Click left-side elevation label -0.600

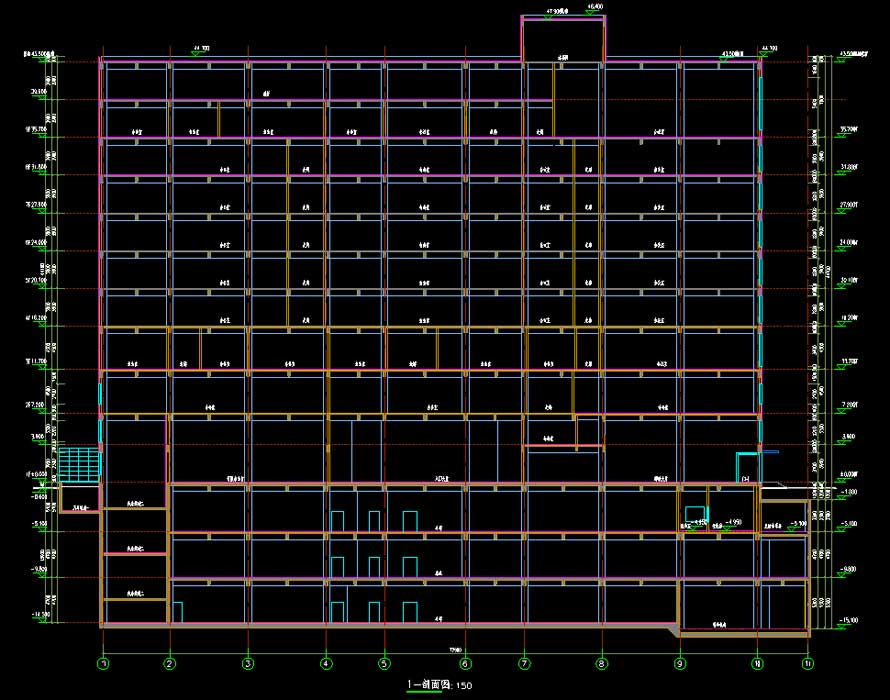39,497
